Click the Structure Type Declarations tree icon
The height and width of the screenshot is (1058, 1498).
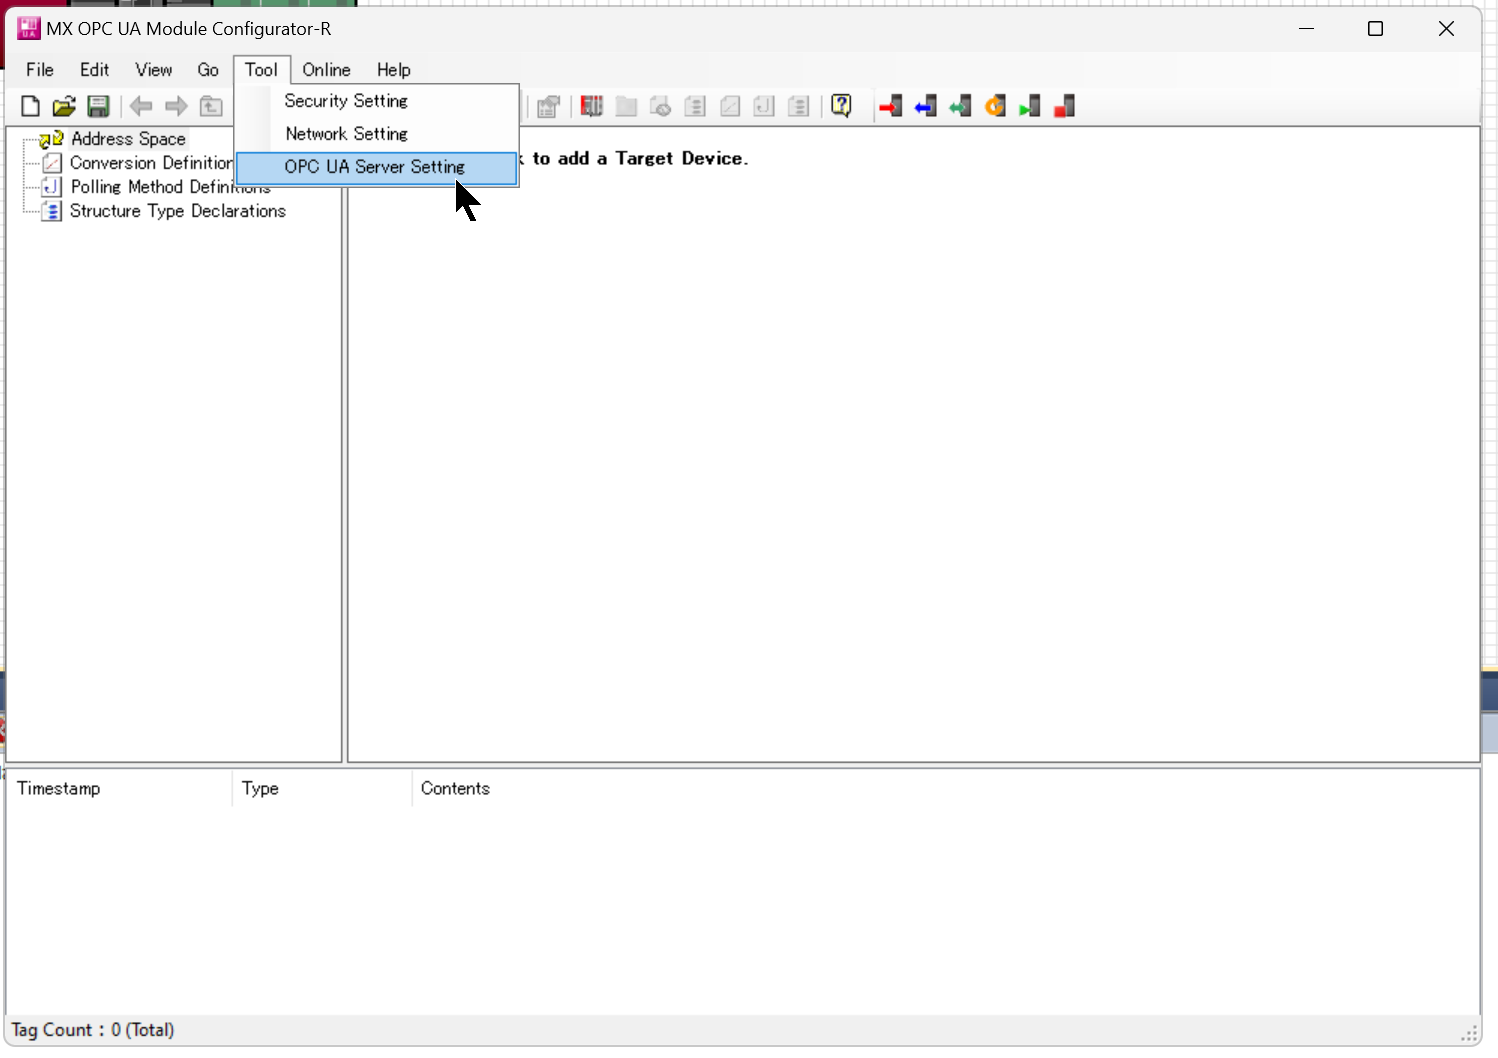pos(52,211)
